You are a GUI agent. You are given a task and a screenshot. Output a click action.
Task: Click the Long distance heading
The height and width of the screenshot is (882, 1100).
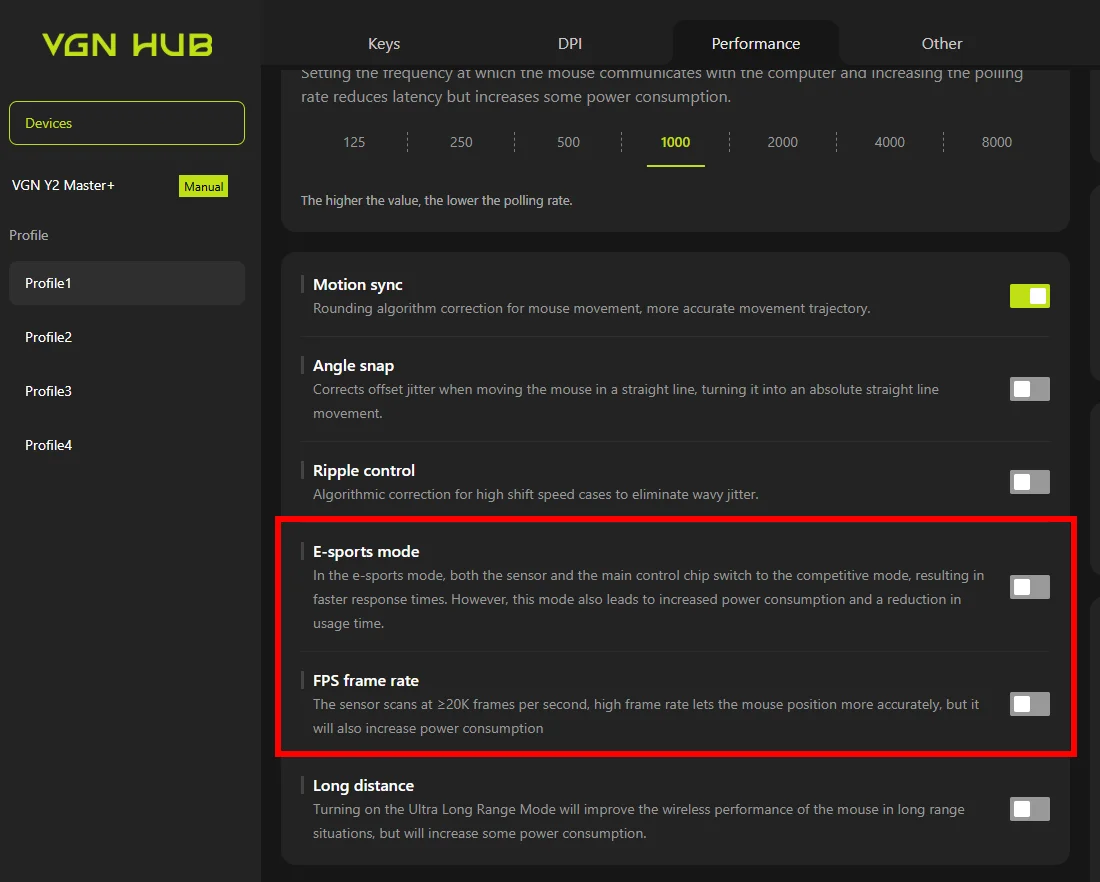coord(363,786)
